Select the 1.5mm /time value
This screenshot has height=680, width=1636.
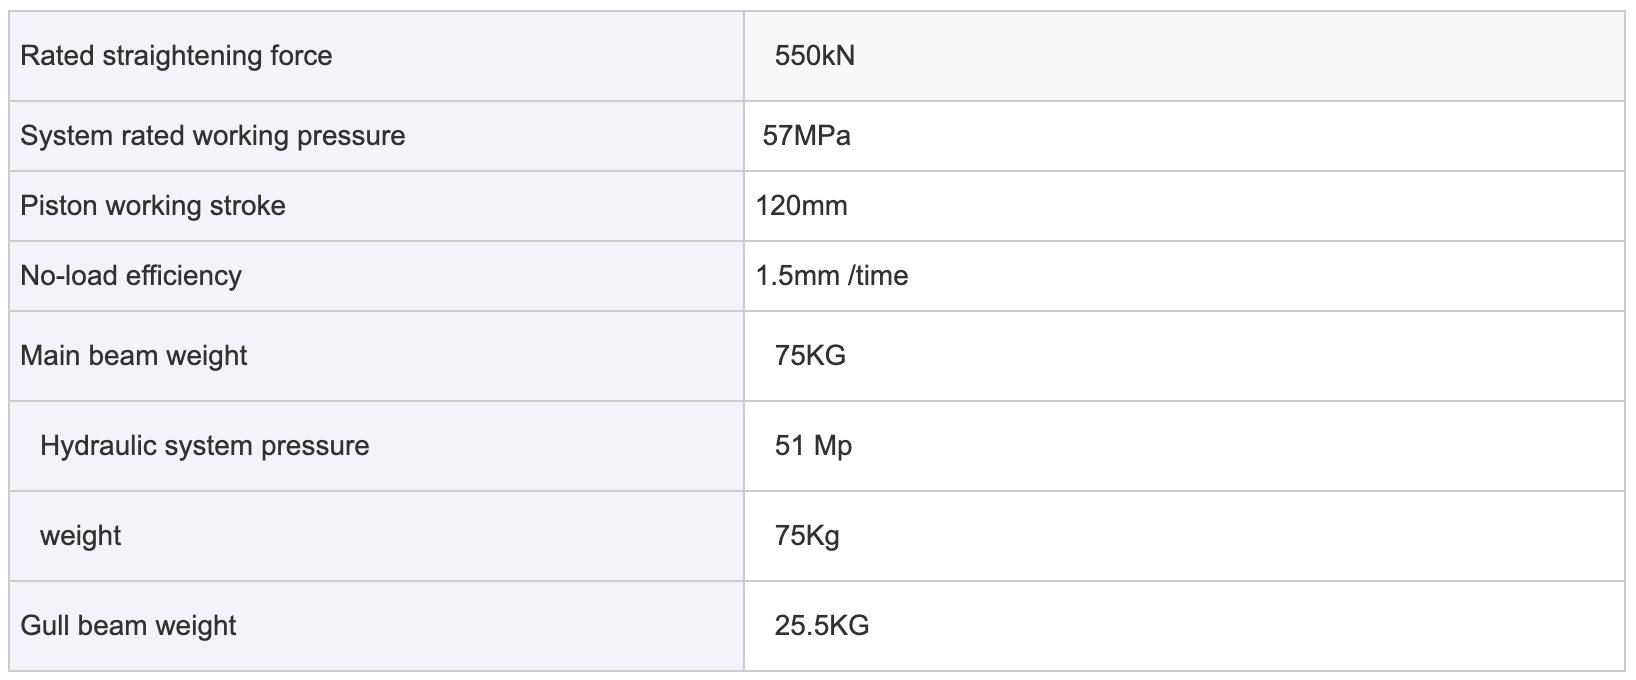[x=832, y=276]
